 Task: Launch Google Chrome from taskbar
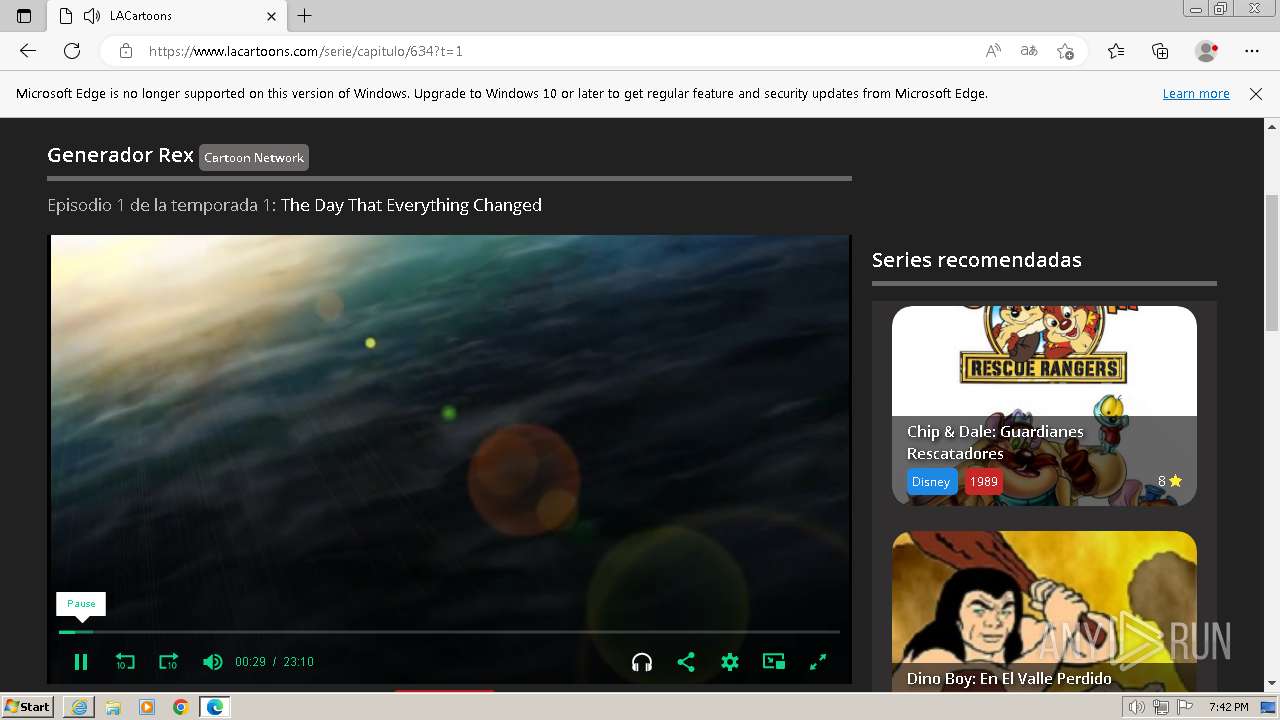pyautogui.click(x=181, y=707)
